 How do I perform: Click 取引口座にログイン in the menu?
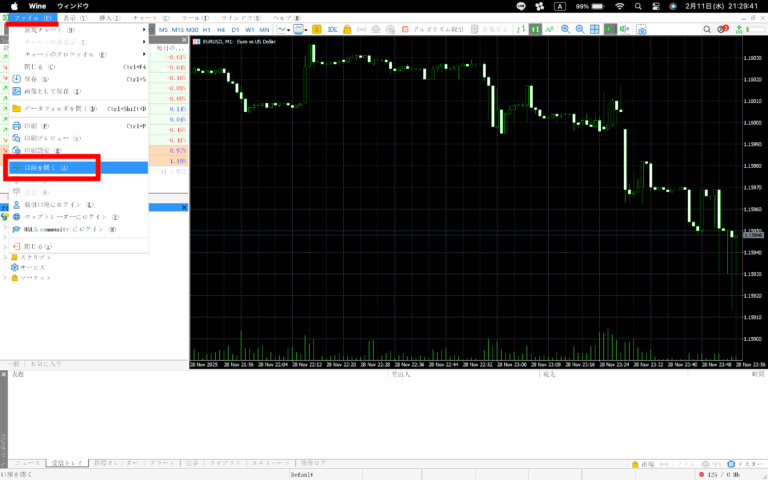pyautogui.click(x=58, y=204)
